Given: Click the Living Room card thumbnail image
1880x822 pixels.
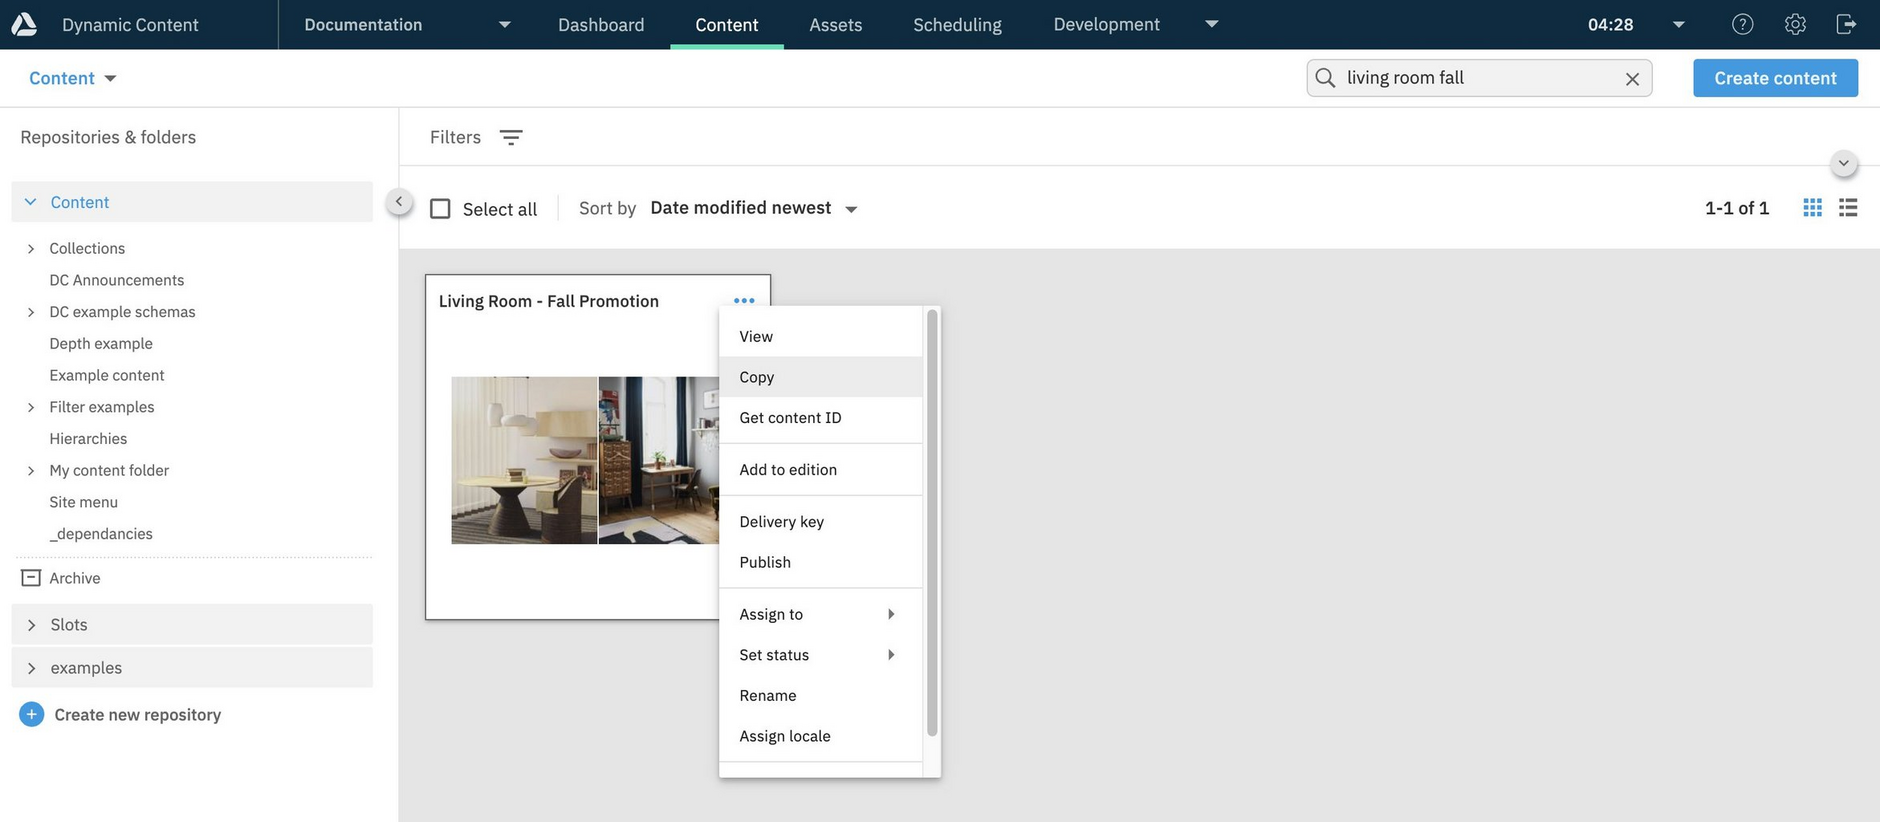Looking at the screenshot, I should click(585, 460).
